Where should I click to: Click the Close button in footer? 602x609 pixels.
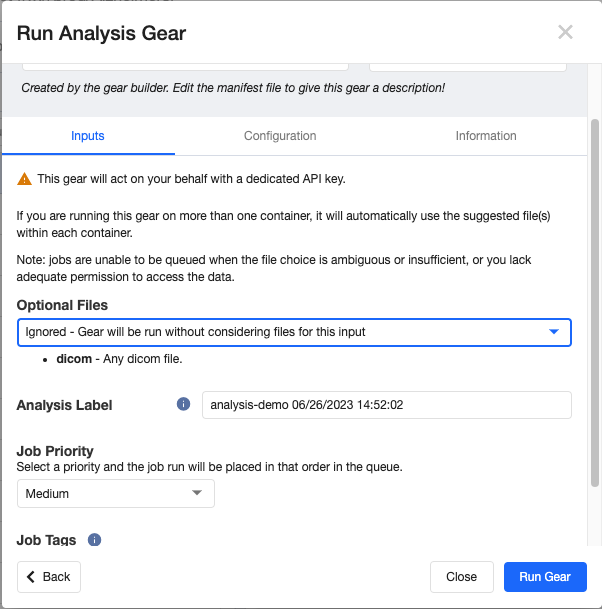pyautogui.click(x=461, y=577)
